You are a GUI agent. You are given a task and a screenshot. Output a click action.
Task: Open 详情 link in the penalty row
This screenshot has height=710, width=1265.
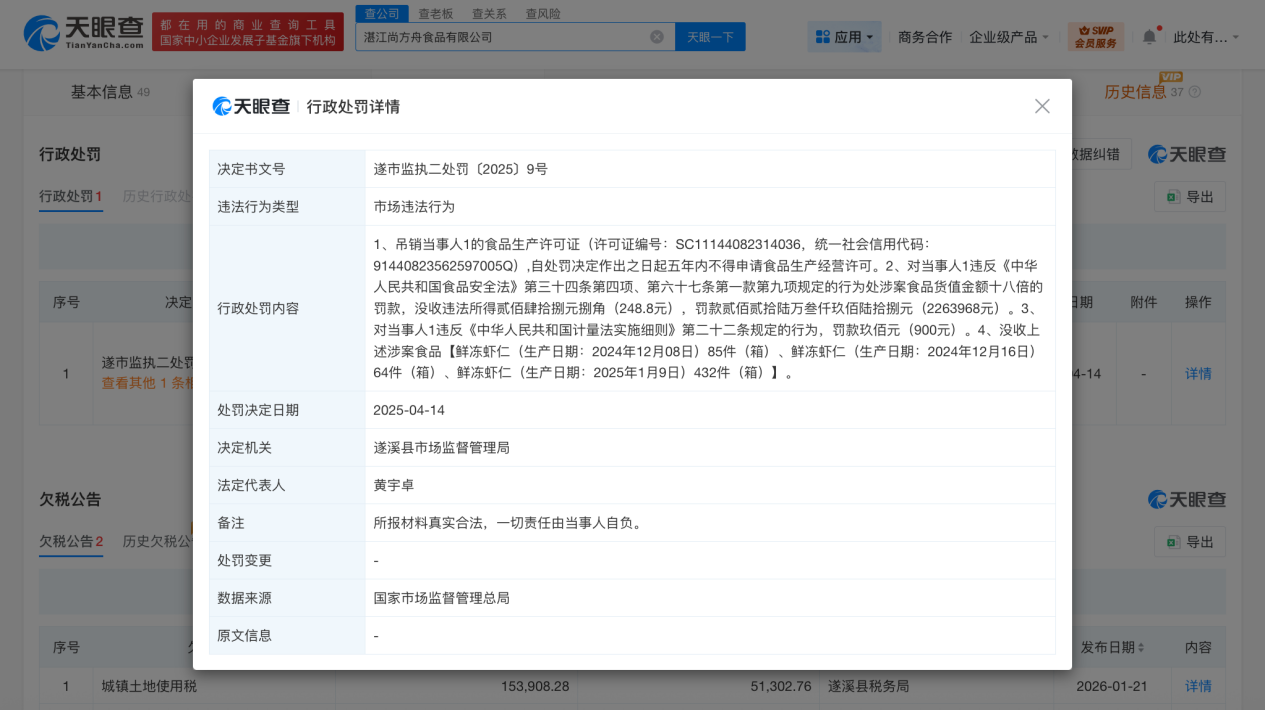coord(1198,373)
